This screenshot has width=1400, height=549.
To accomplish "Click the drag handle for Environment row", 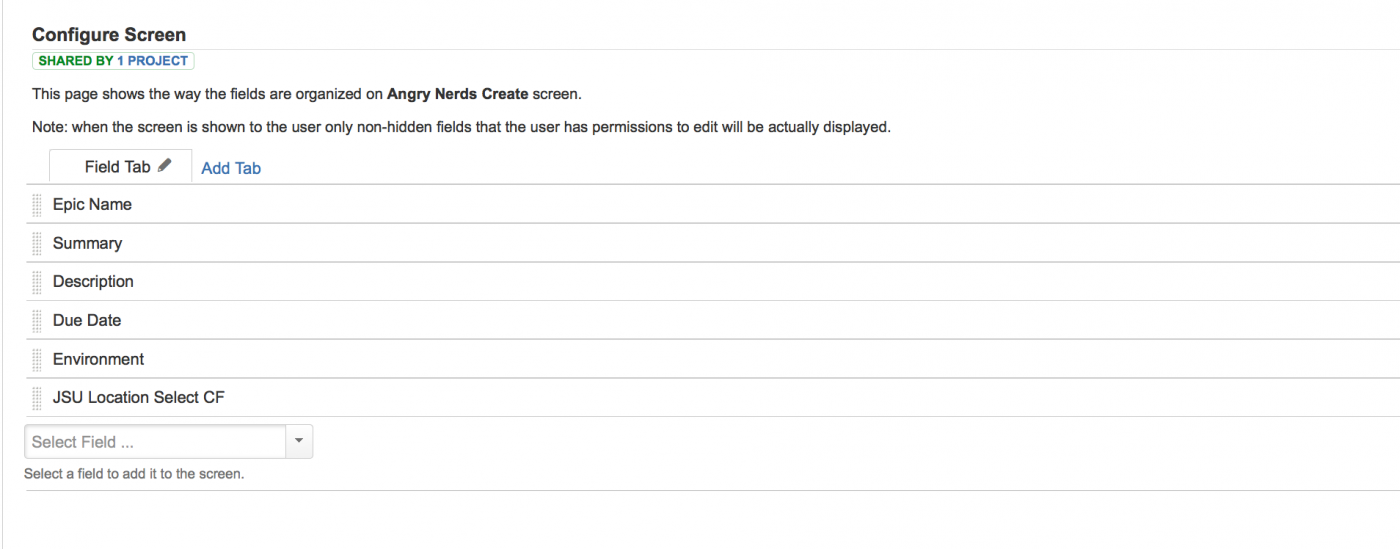I will coord(37,359).
